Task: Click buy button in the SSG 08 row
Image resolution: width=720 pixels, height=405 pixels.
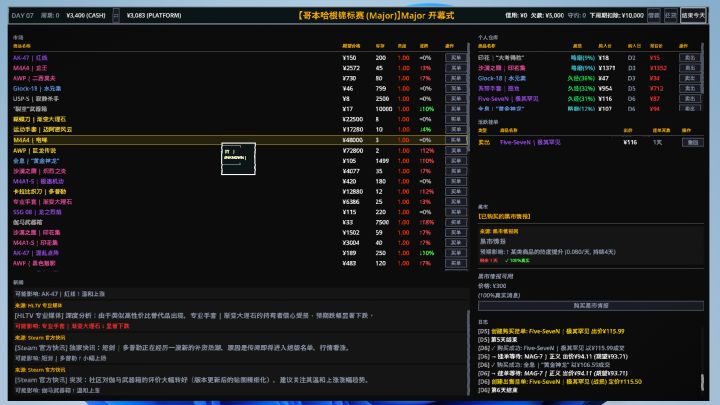Action: tap(456, 212)
